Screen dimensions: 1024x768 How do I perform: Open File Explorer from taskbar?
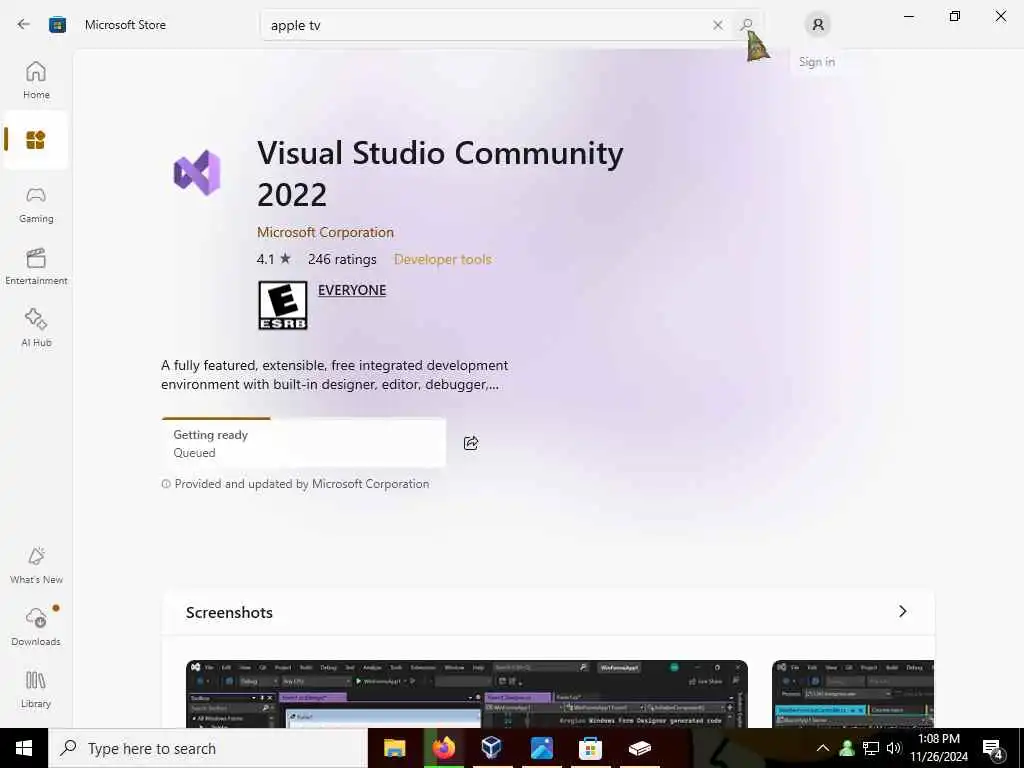coord(394,748)
